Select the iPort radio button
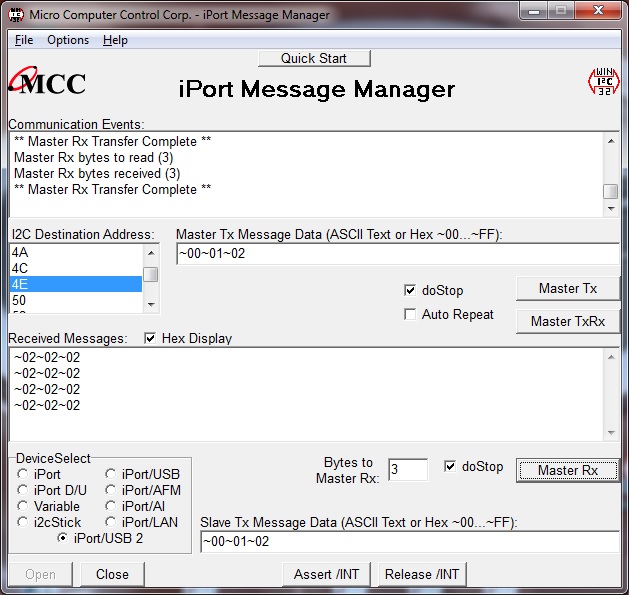 click(23, 474)
